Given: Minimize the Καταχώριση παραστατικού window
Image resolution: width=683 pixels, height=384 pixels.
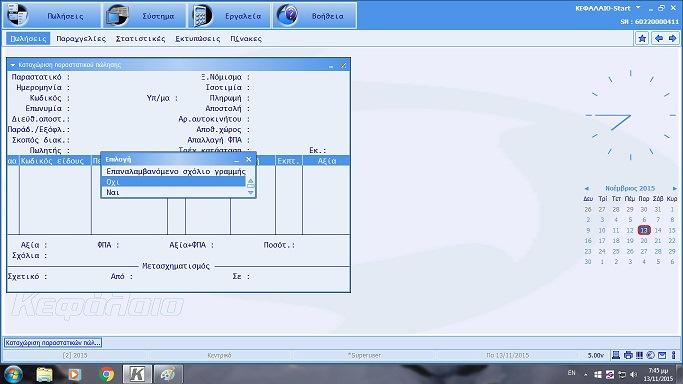Looking at the screenshot, I should pos(331,66).
